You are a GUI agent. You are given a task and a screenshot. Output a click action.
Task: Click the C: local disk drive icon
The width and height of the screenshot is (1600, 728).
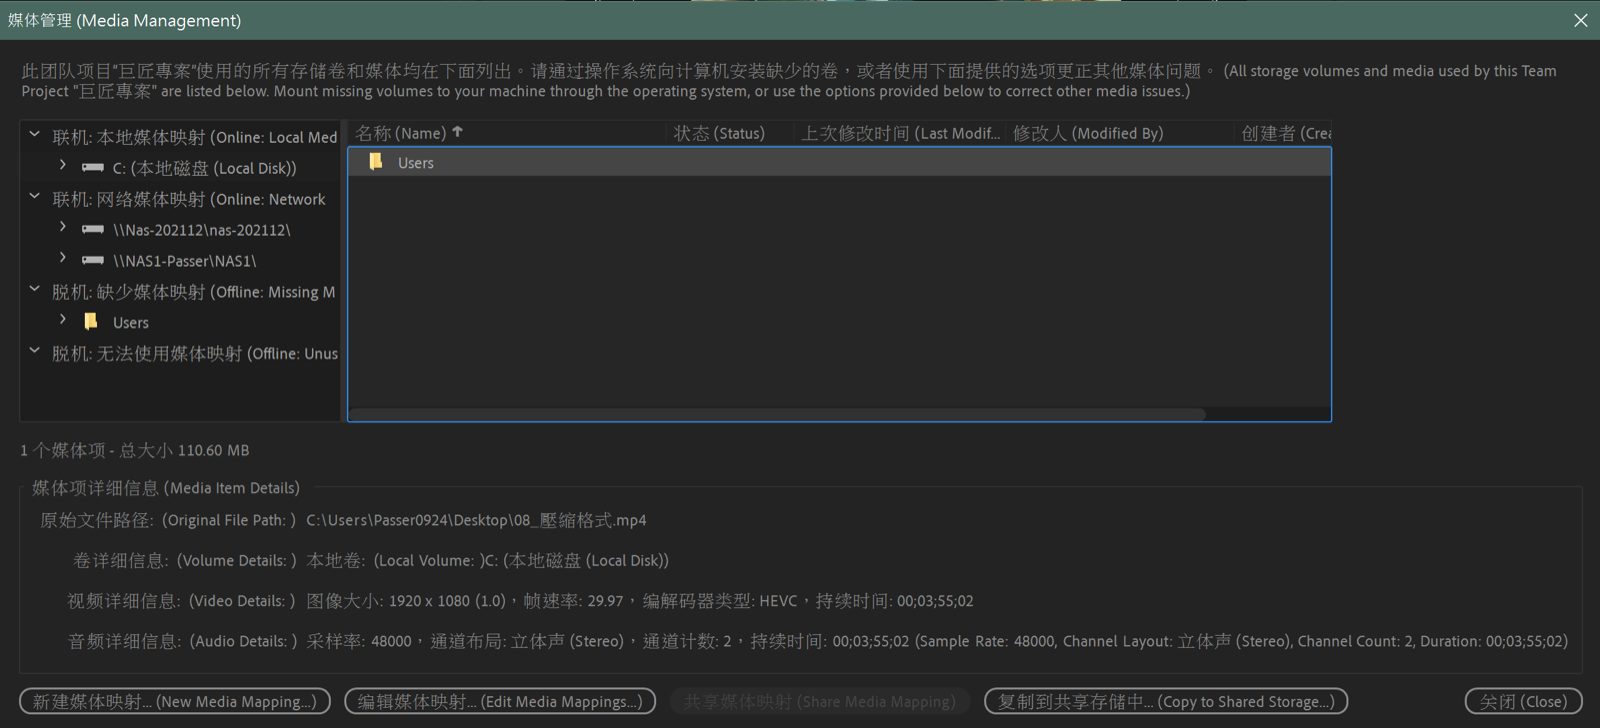(x=93, y=167)
